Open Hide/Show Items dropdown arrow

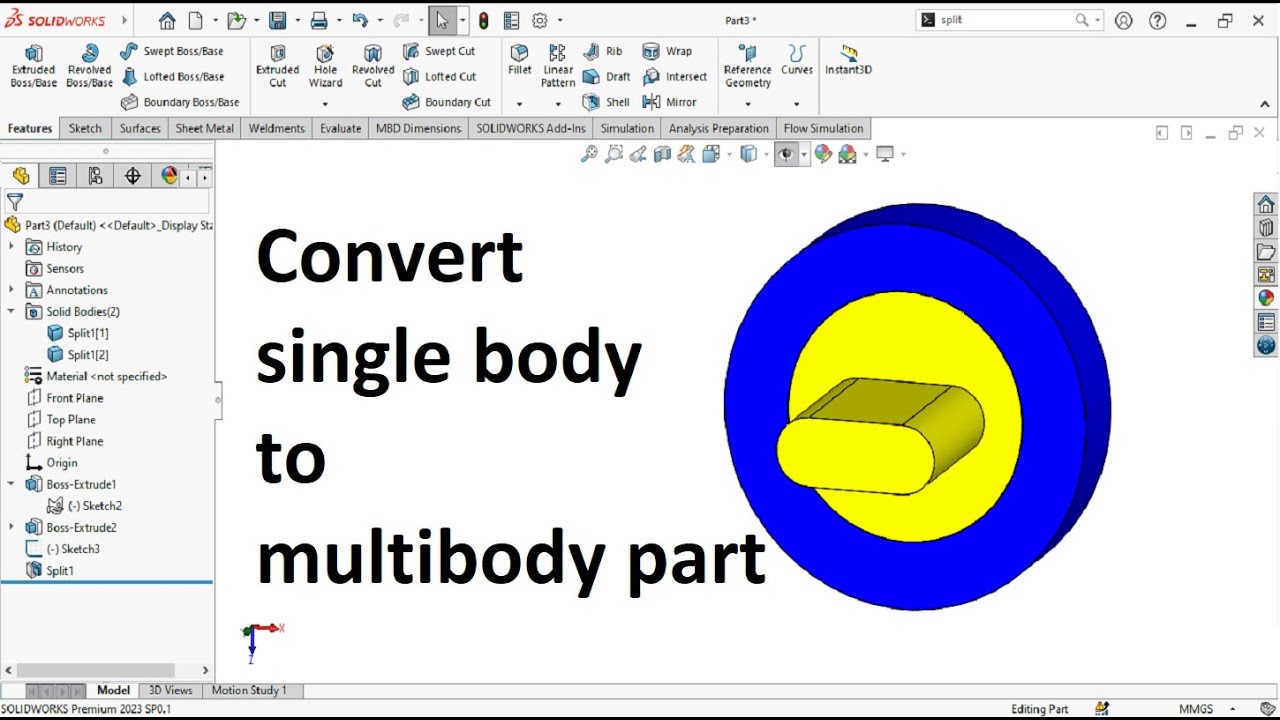803,155
